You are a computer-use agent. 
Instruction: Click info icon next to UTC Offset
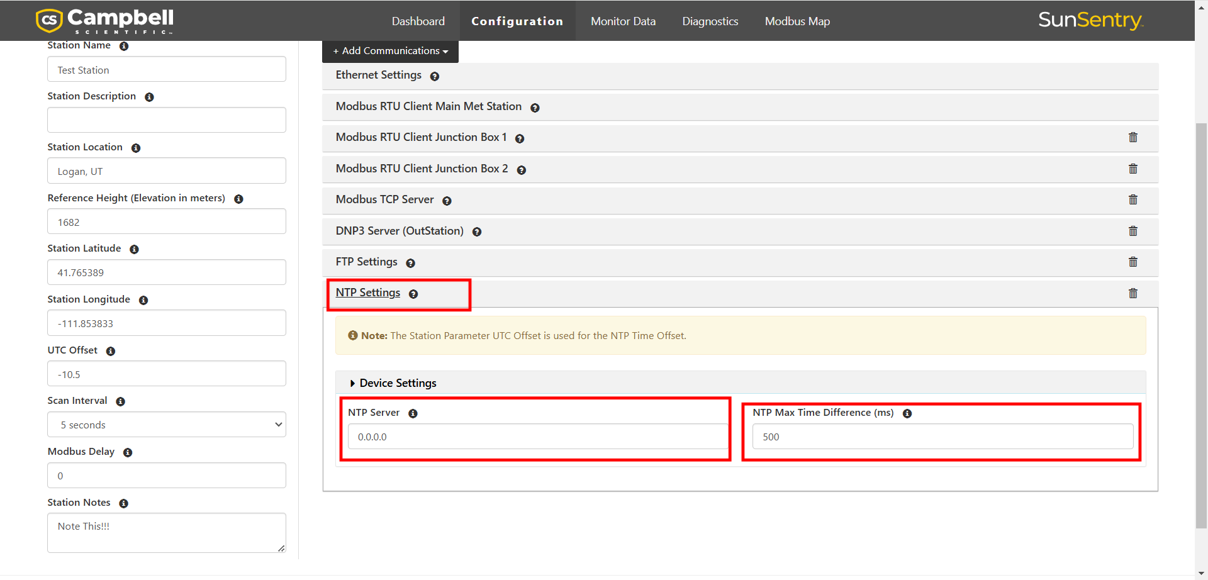(x=111, y=351)
